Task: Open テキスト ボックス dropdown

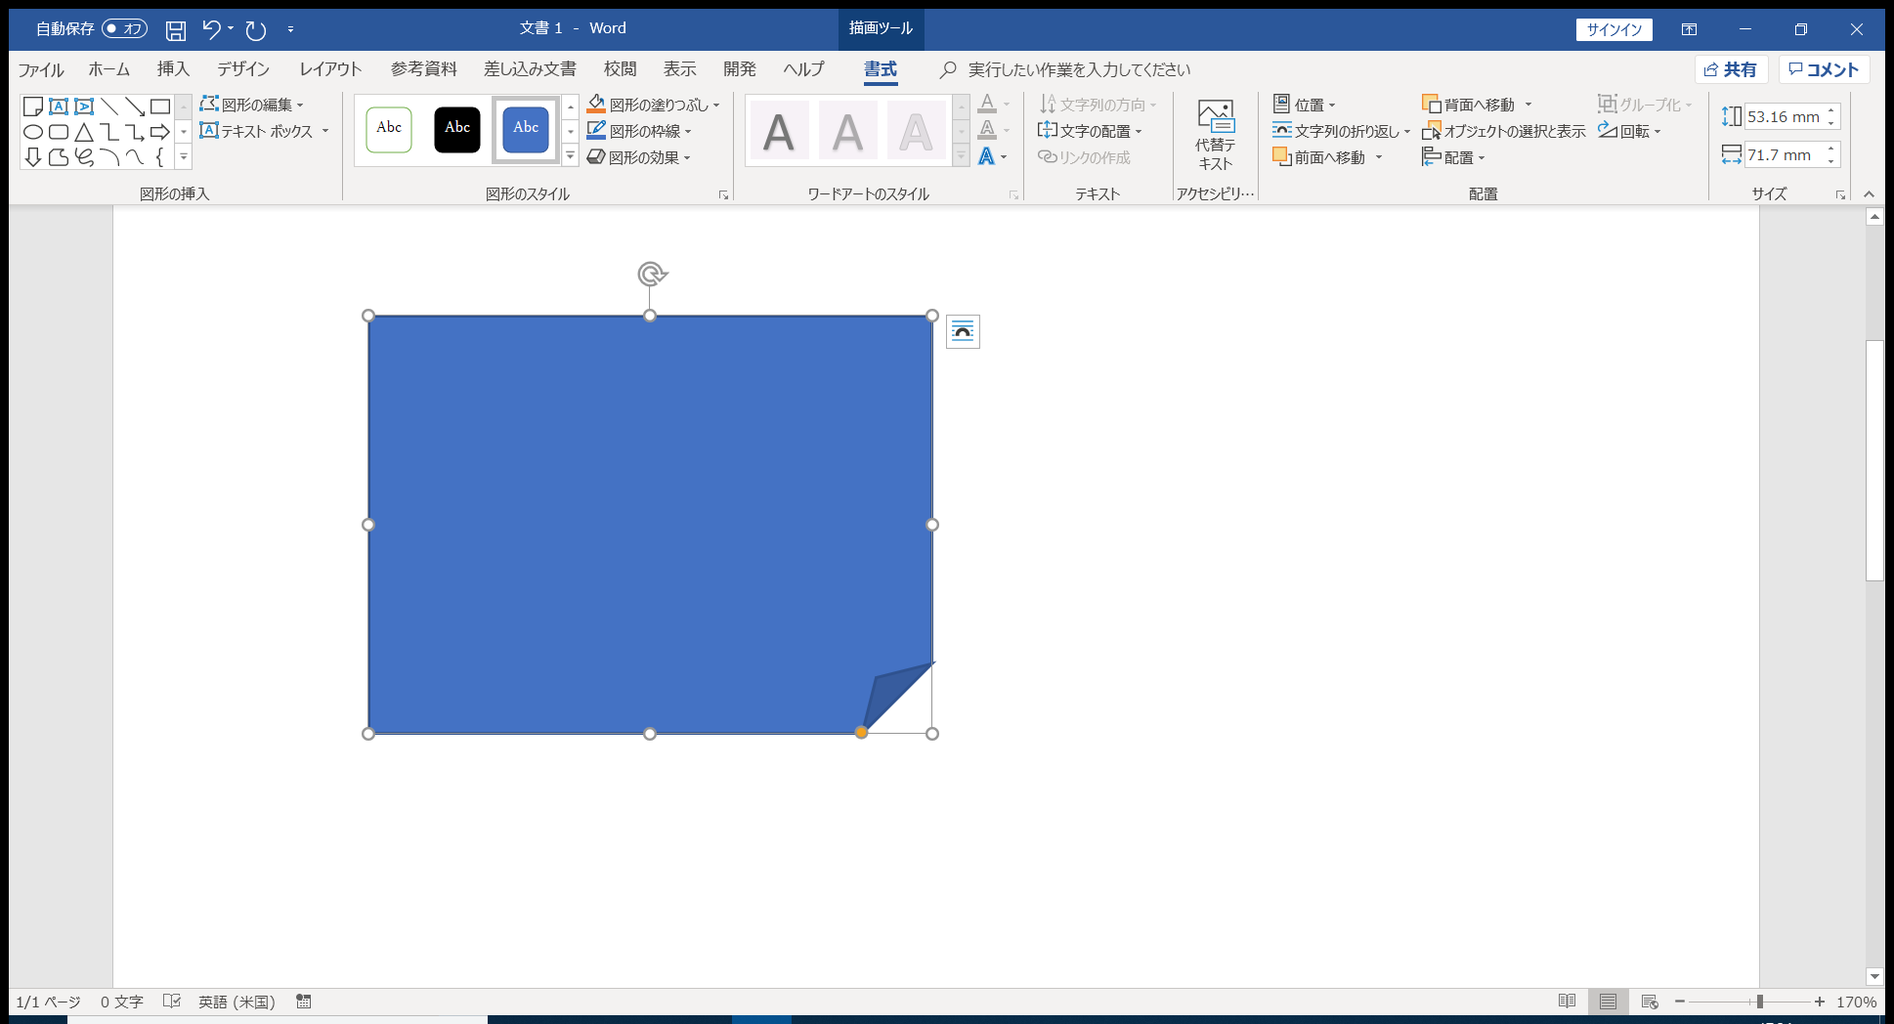Action: coord(264,131)
